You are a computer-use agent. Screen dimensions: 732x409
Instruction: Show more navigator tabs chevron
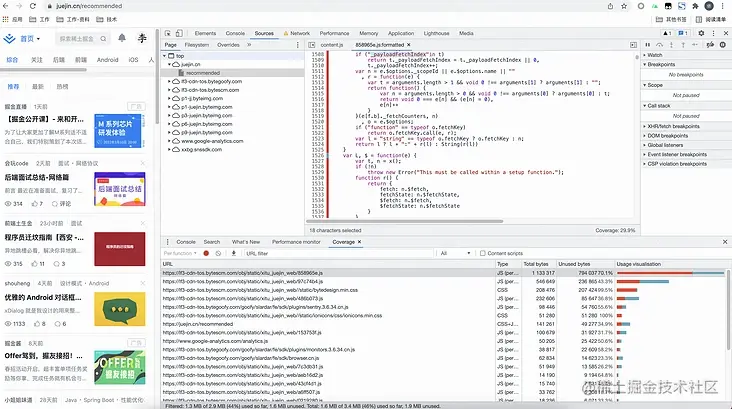pyautogui.click(x=249, y=45)
